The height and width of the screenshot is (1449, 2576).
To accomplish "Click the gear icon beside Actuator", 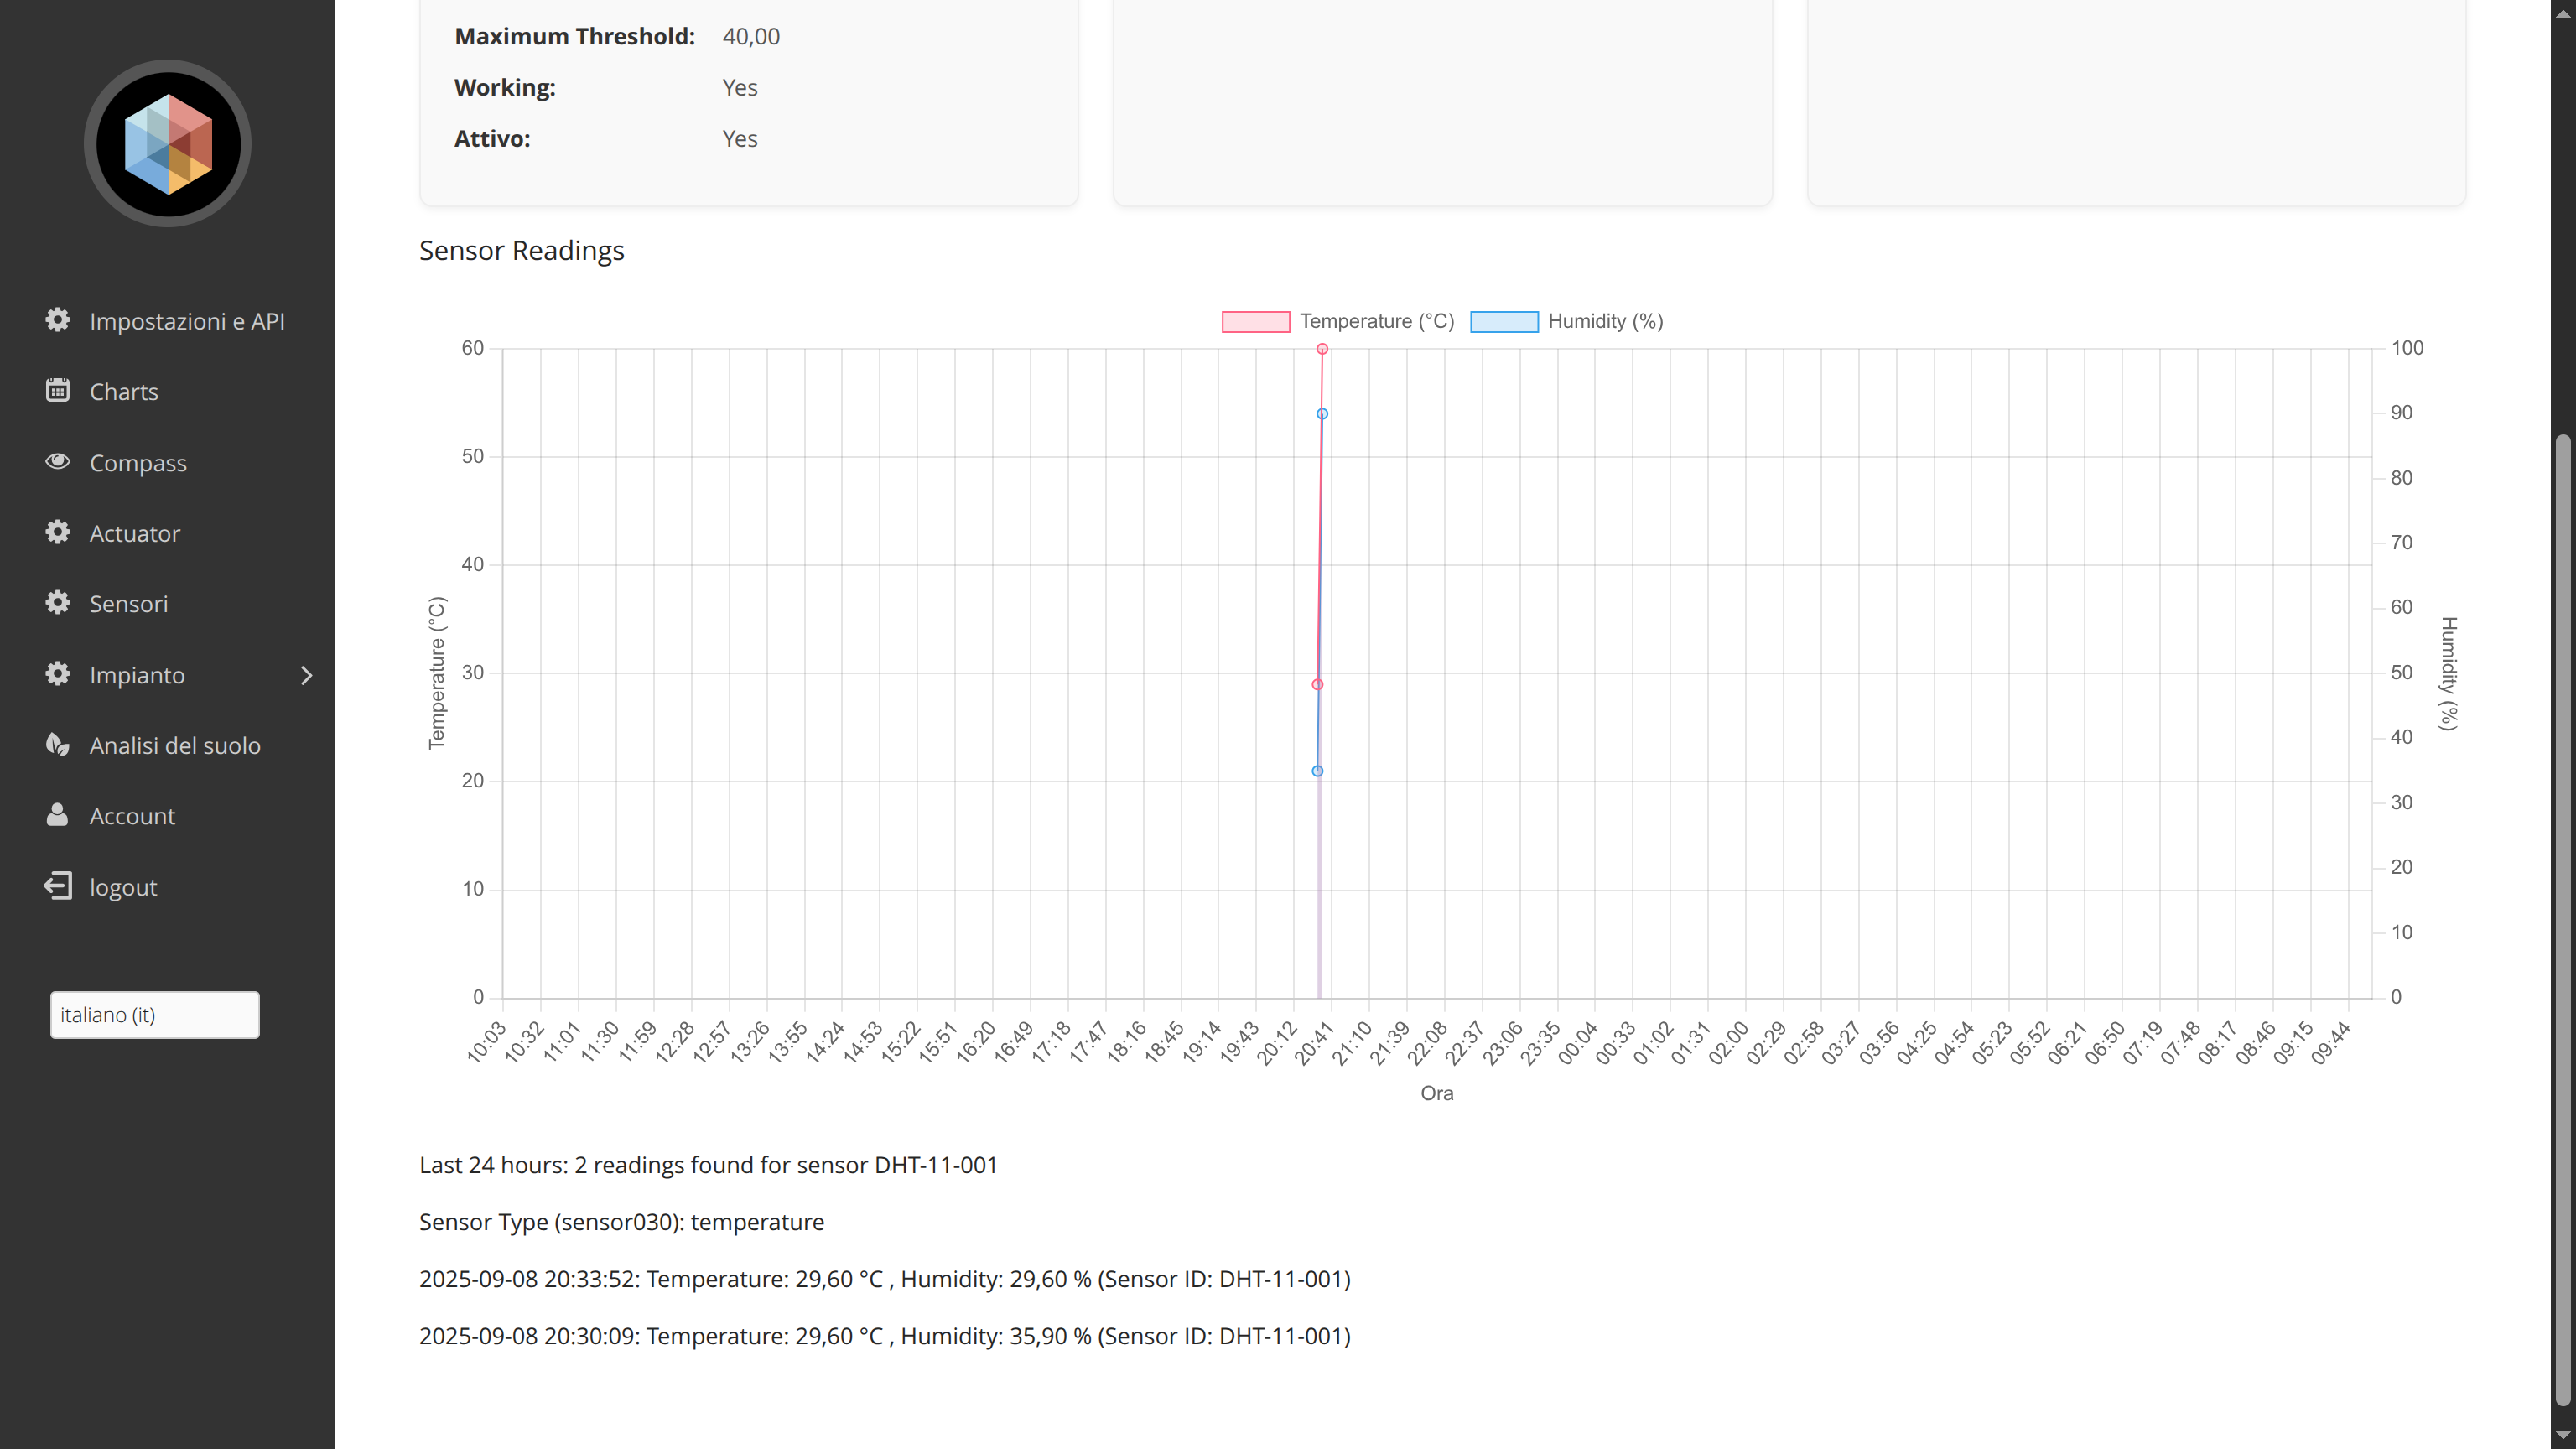I will point(58,532).
